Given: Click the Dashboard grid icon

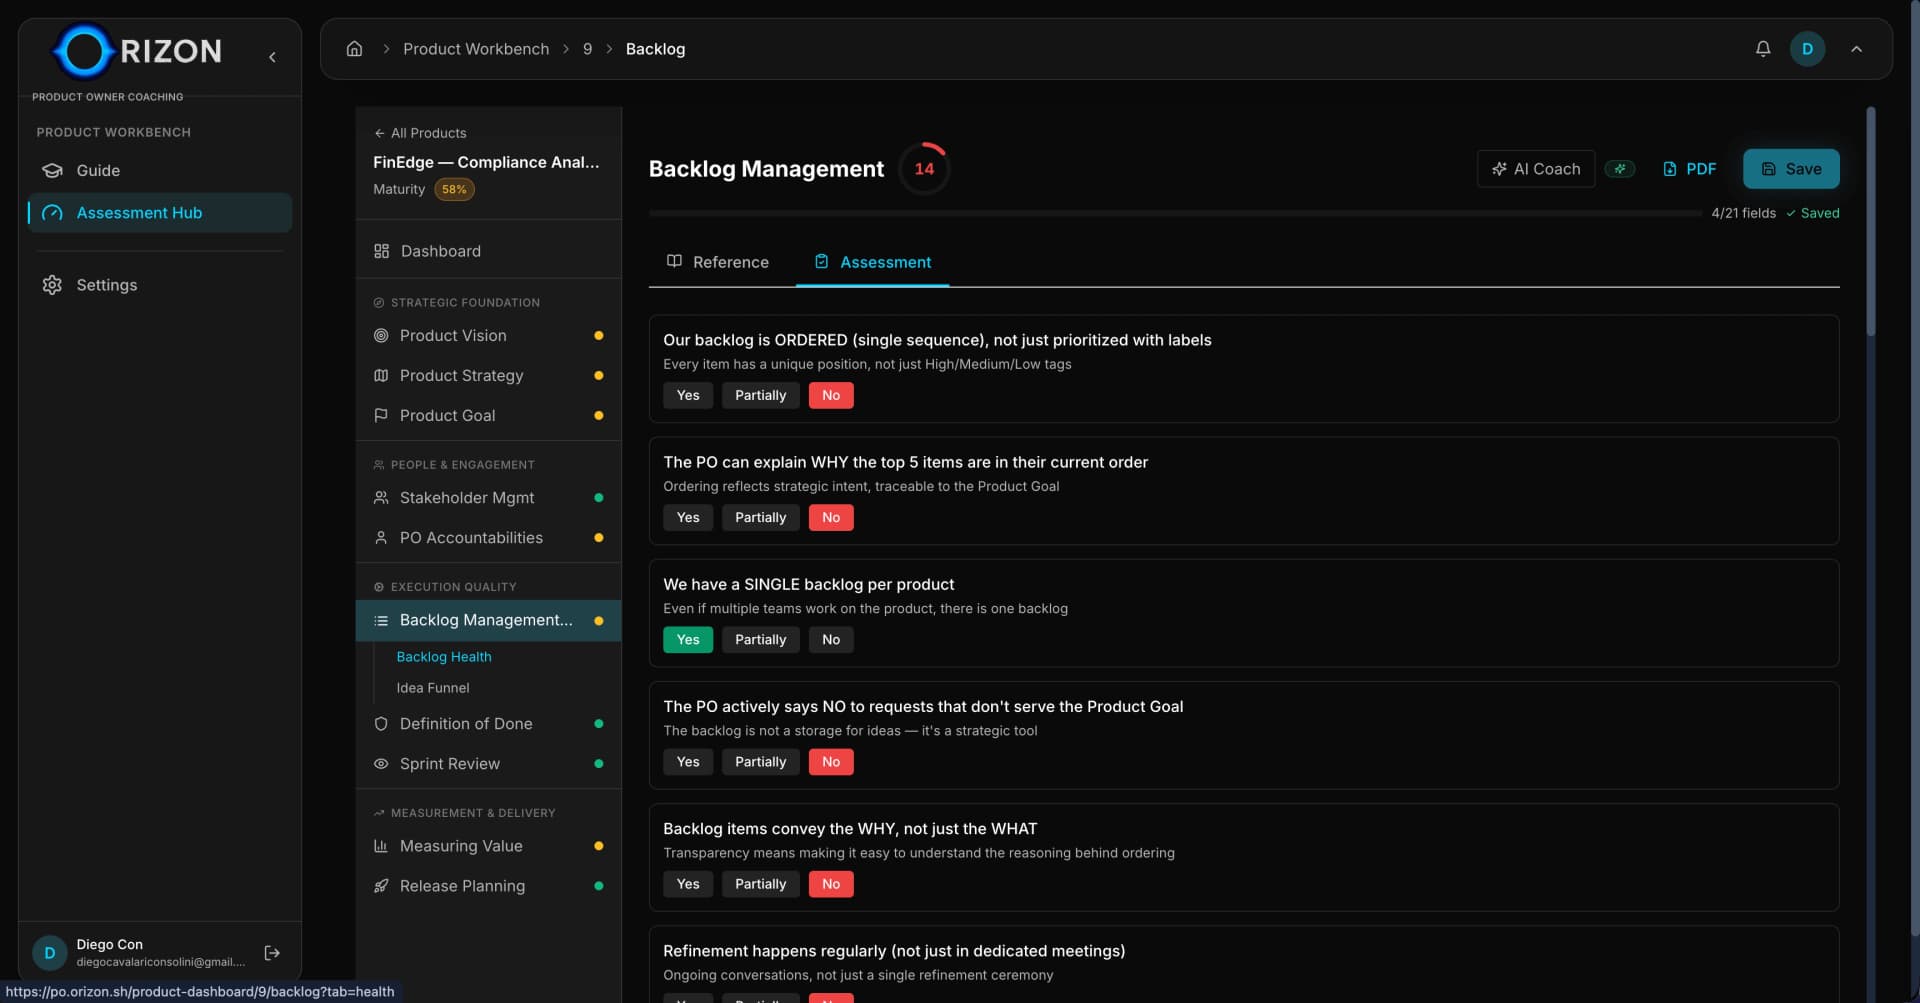Looking at the screenshot, I should (x=381, y=251).
